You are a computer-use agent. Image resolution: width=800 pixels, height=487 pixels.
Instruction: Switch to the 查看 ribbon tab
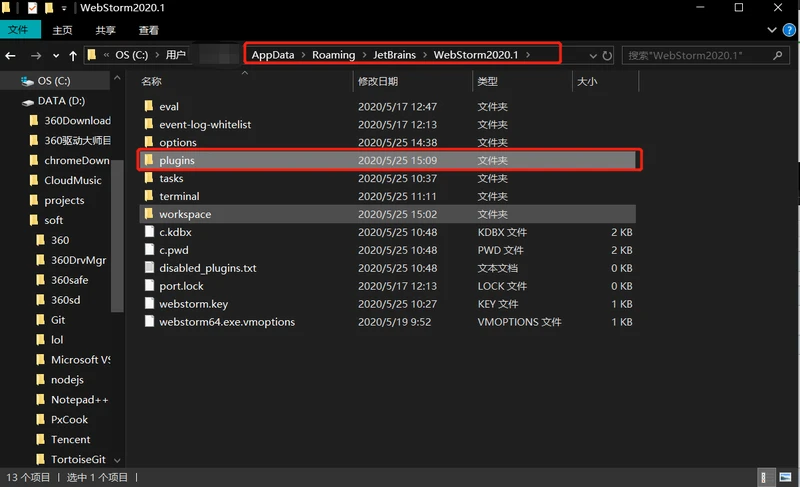[148, 31]
